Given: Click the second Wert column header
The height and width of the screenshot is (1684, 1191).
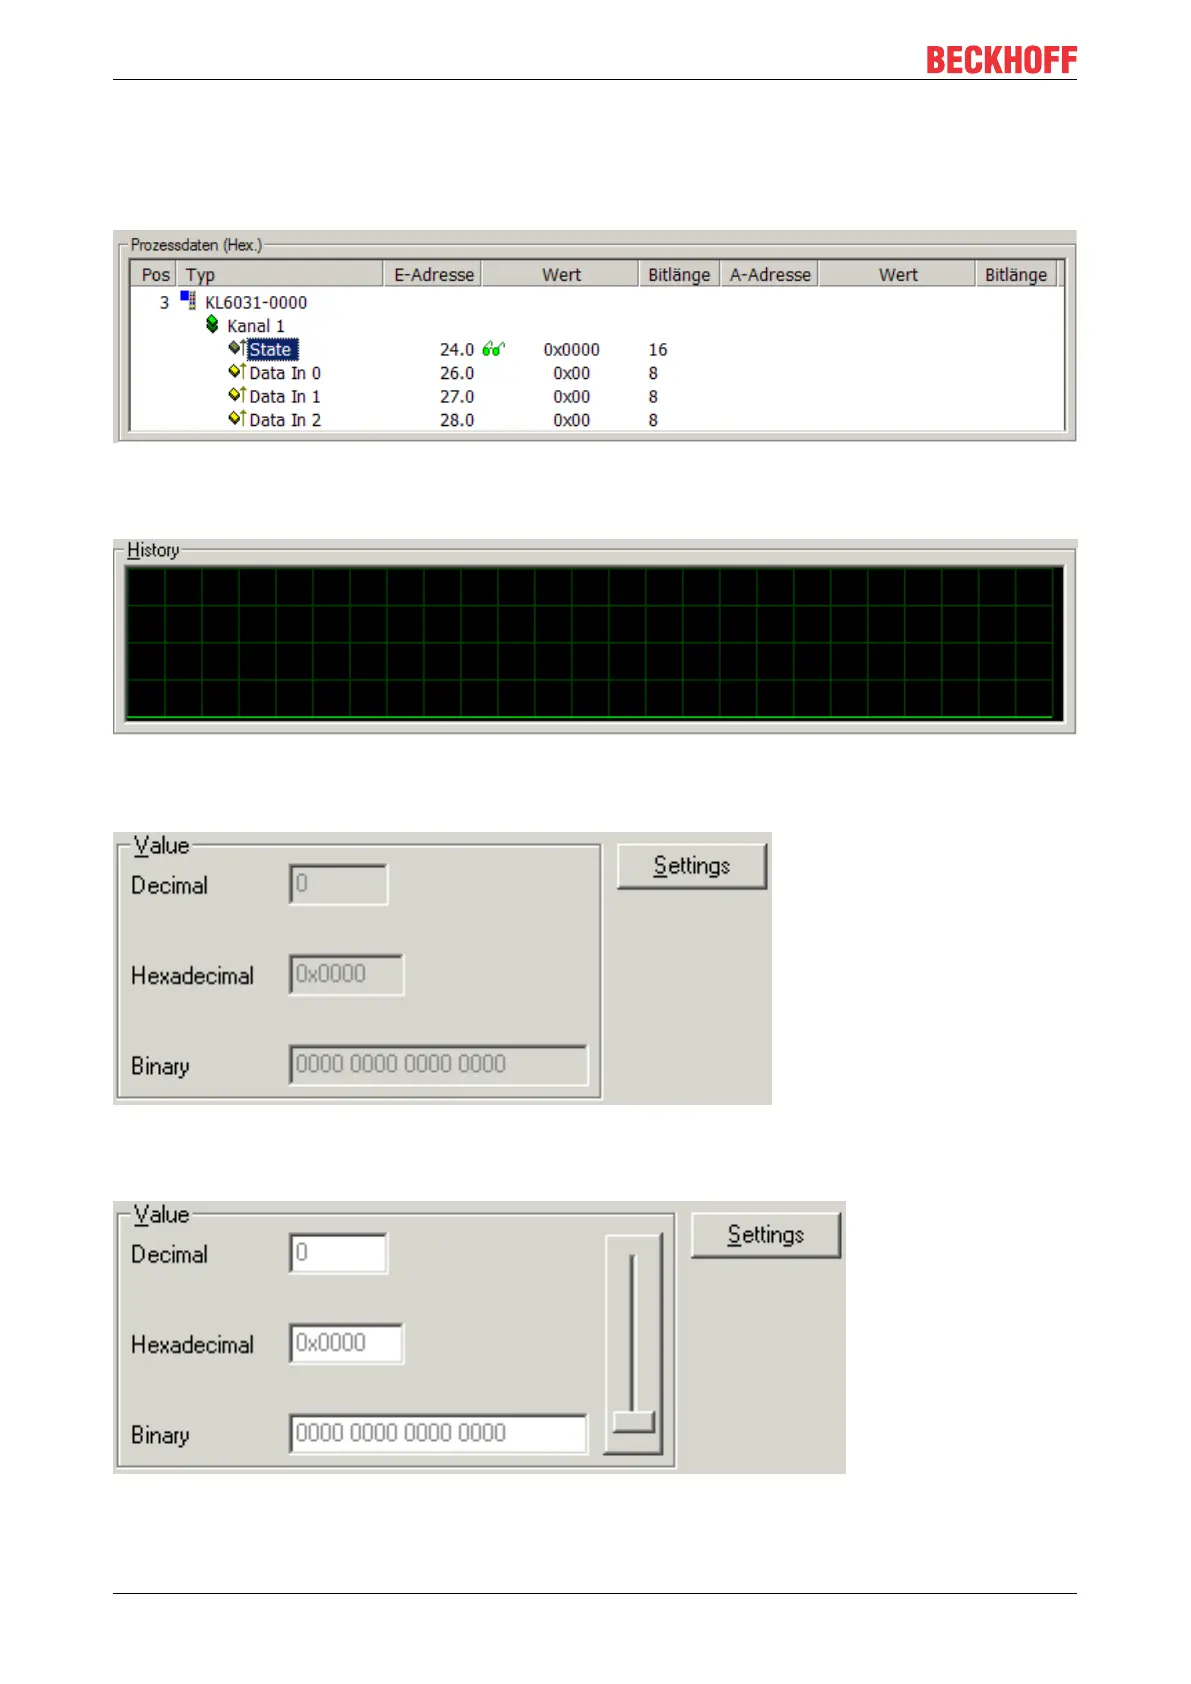Looking at the screenshot, I should [897, 274].
